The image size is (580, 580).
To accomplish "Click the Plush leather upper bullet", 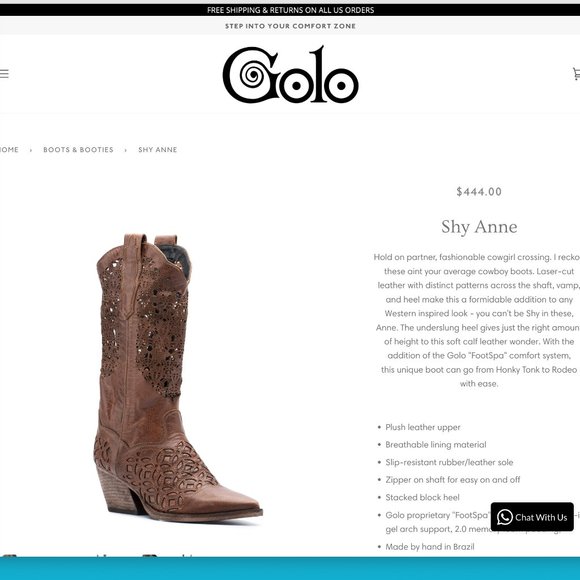I will coord(422,427).
